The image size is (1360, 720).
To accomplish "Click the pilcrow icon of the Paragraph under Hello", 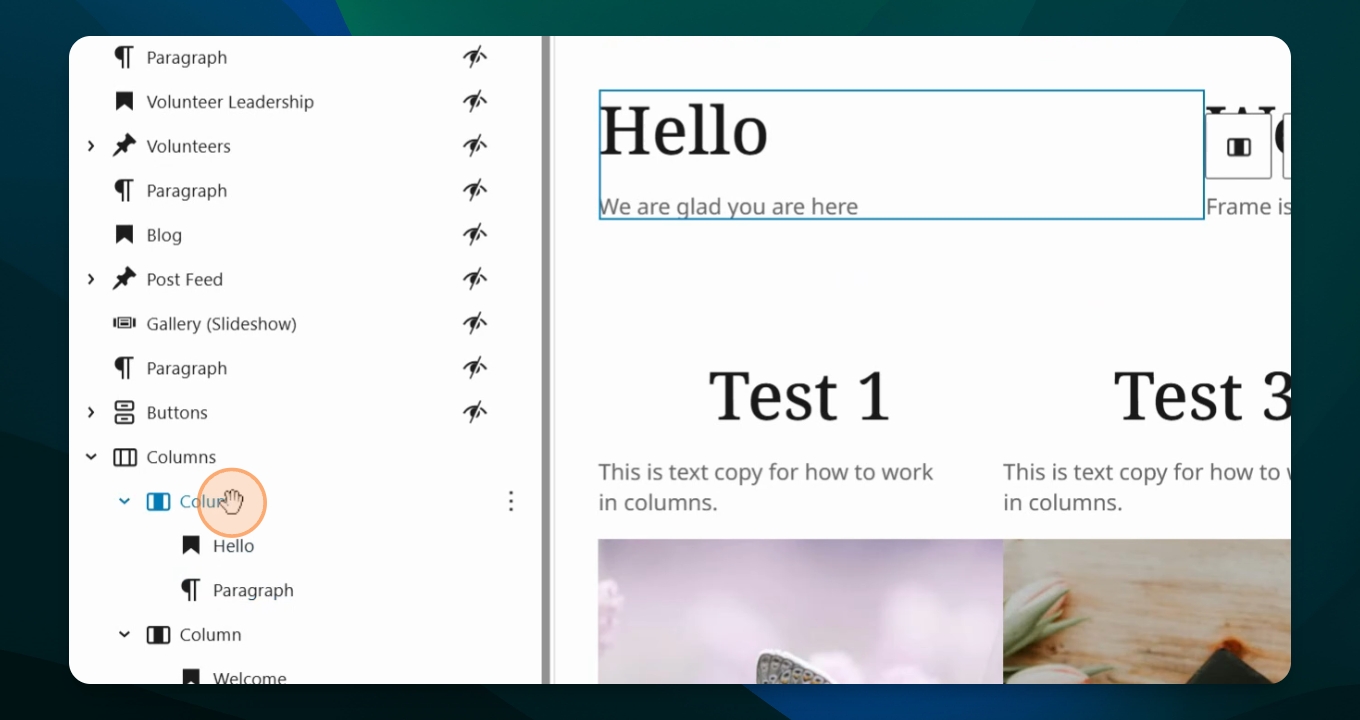I will (x=191, y=590).
